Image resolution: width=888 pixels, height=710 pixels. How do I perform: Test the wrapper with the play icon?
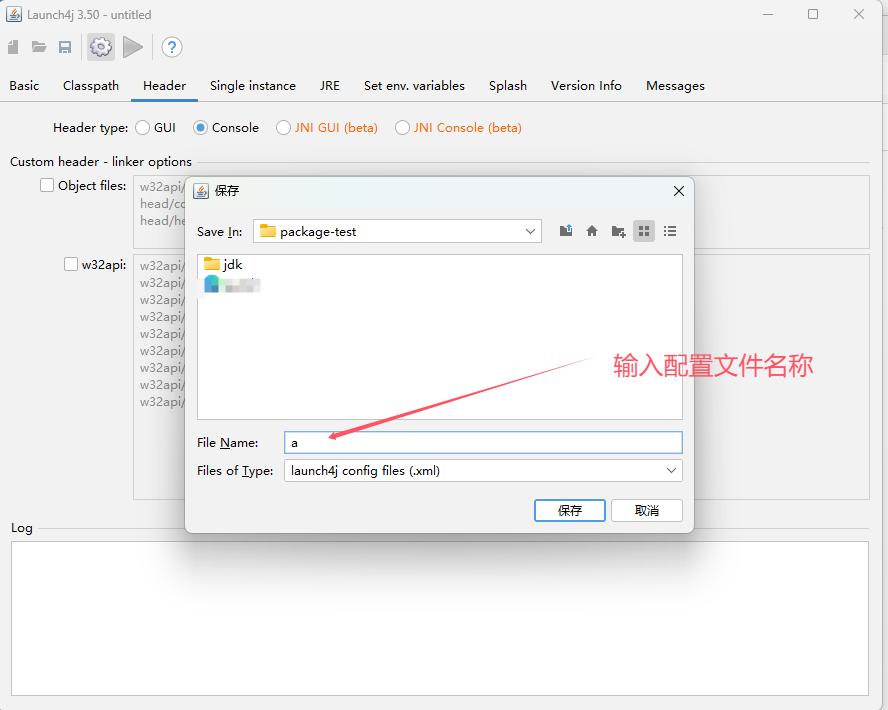(133, 47)
